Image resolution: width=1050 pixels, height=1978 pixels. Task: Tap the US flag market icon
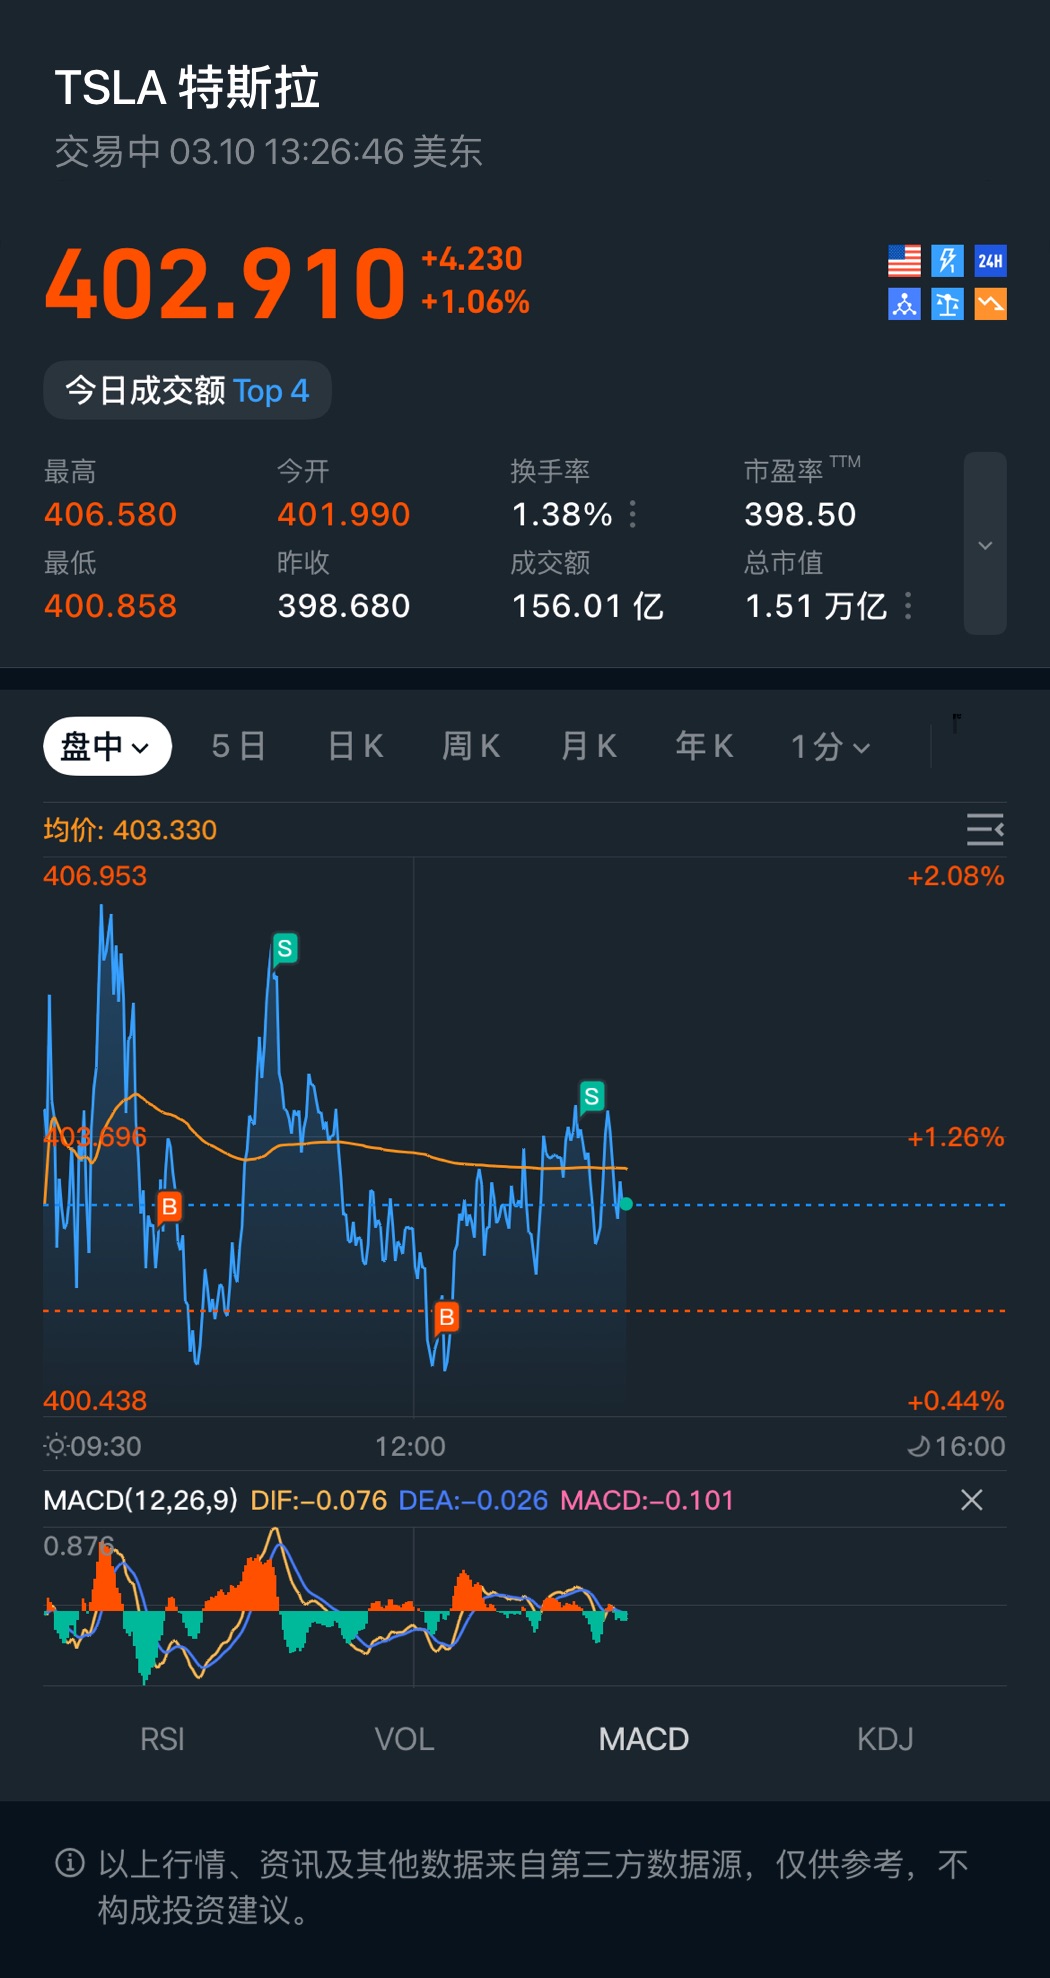click(904, 261)
